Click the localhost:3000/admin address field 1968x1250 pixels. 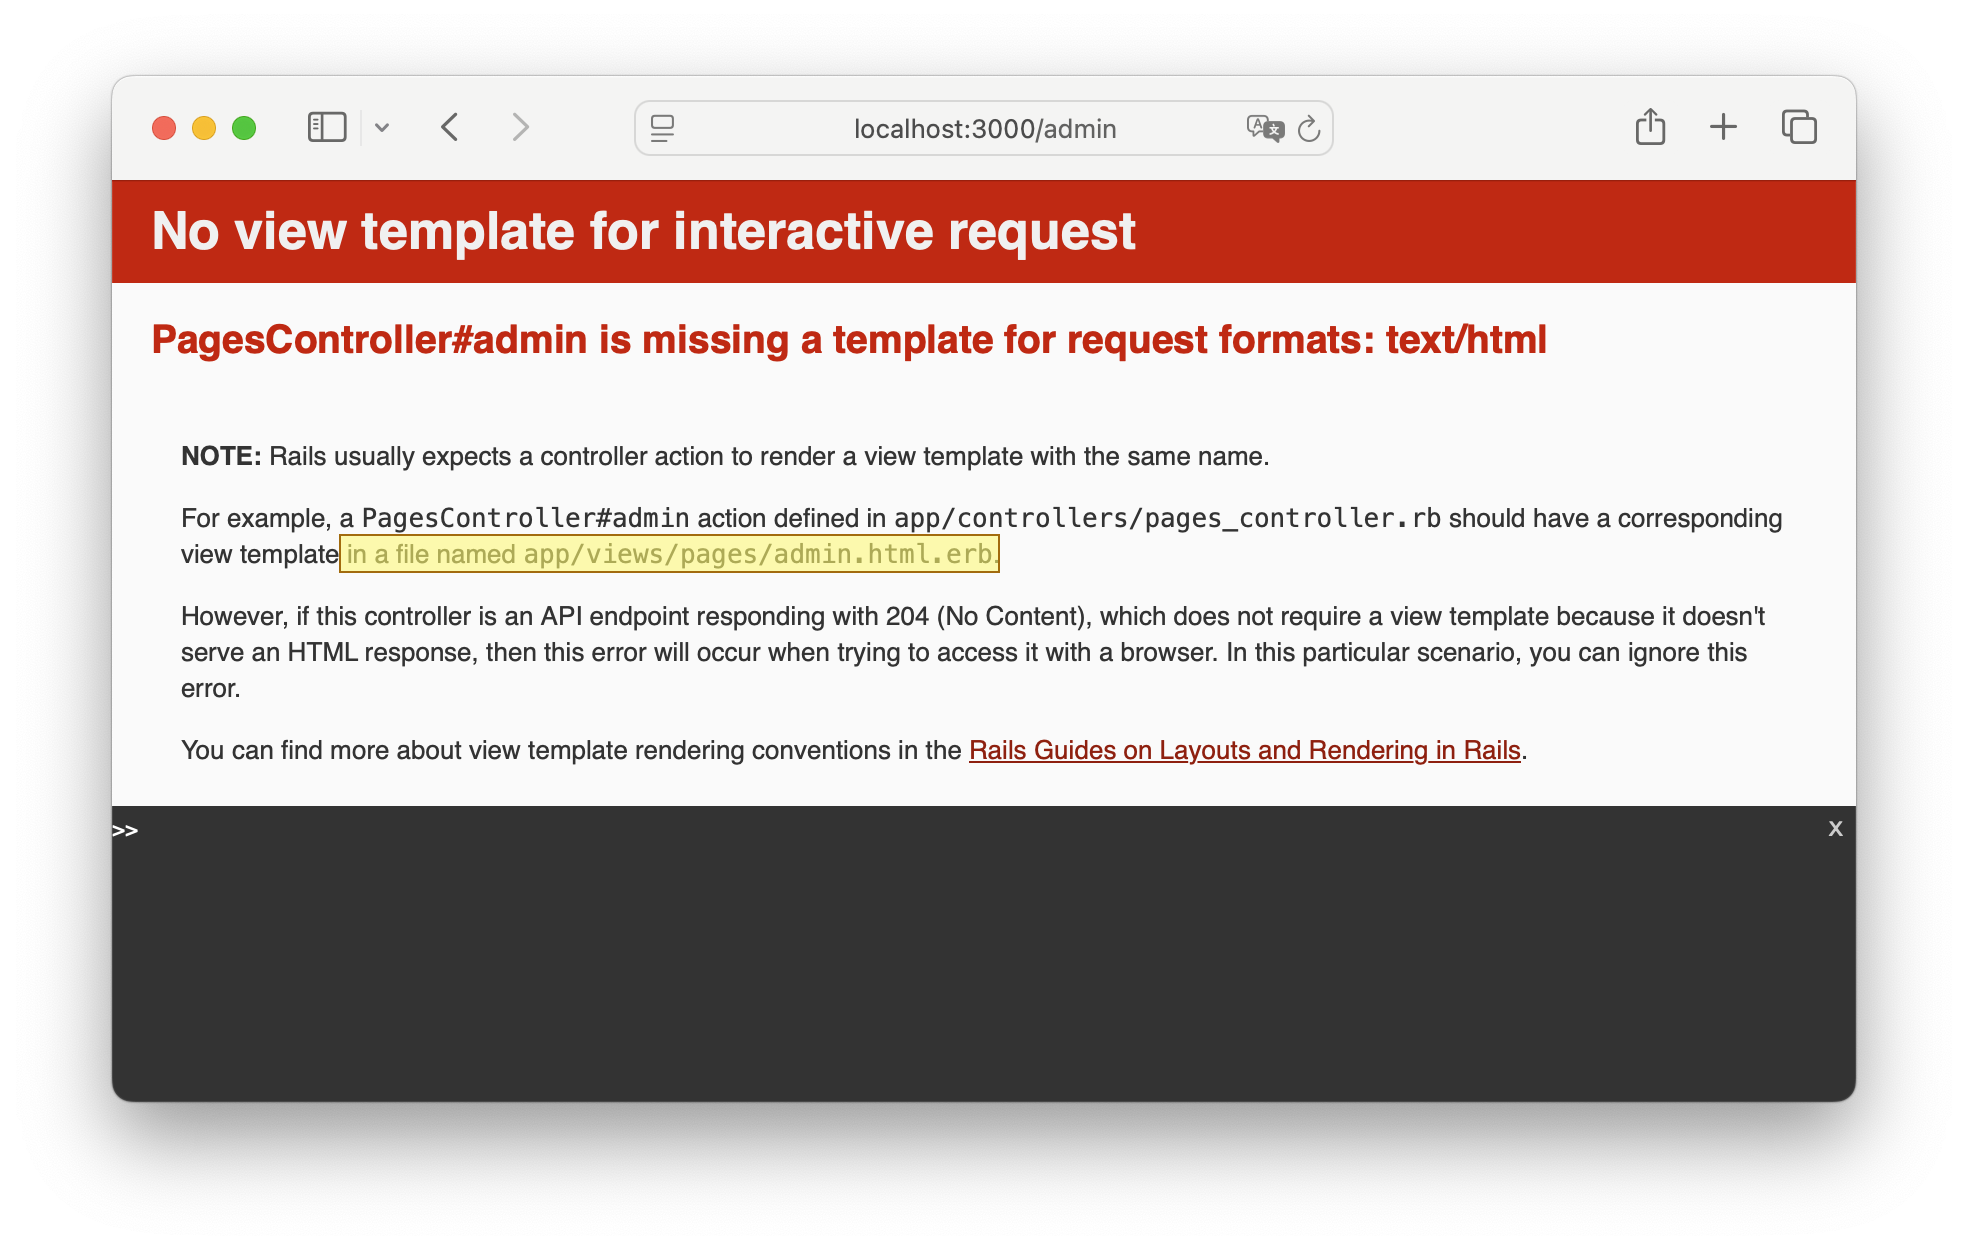[x=984, y=129]
